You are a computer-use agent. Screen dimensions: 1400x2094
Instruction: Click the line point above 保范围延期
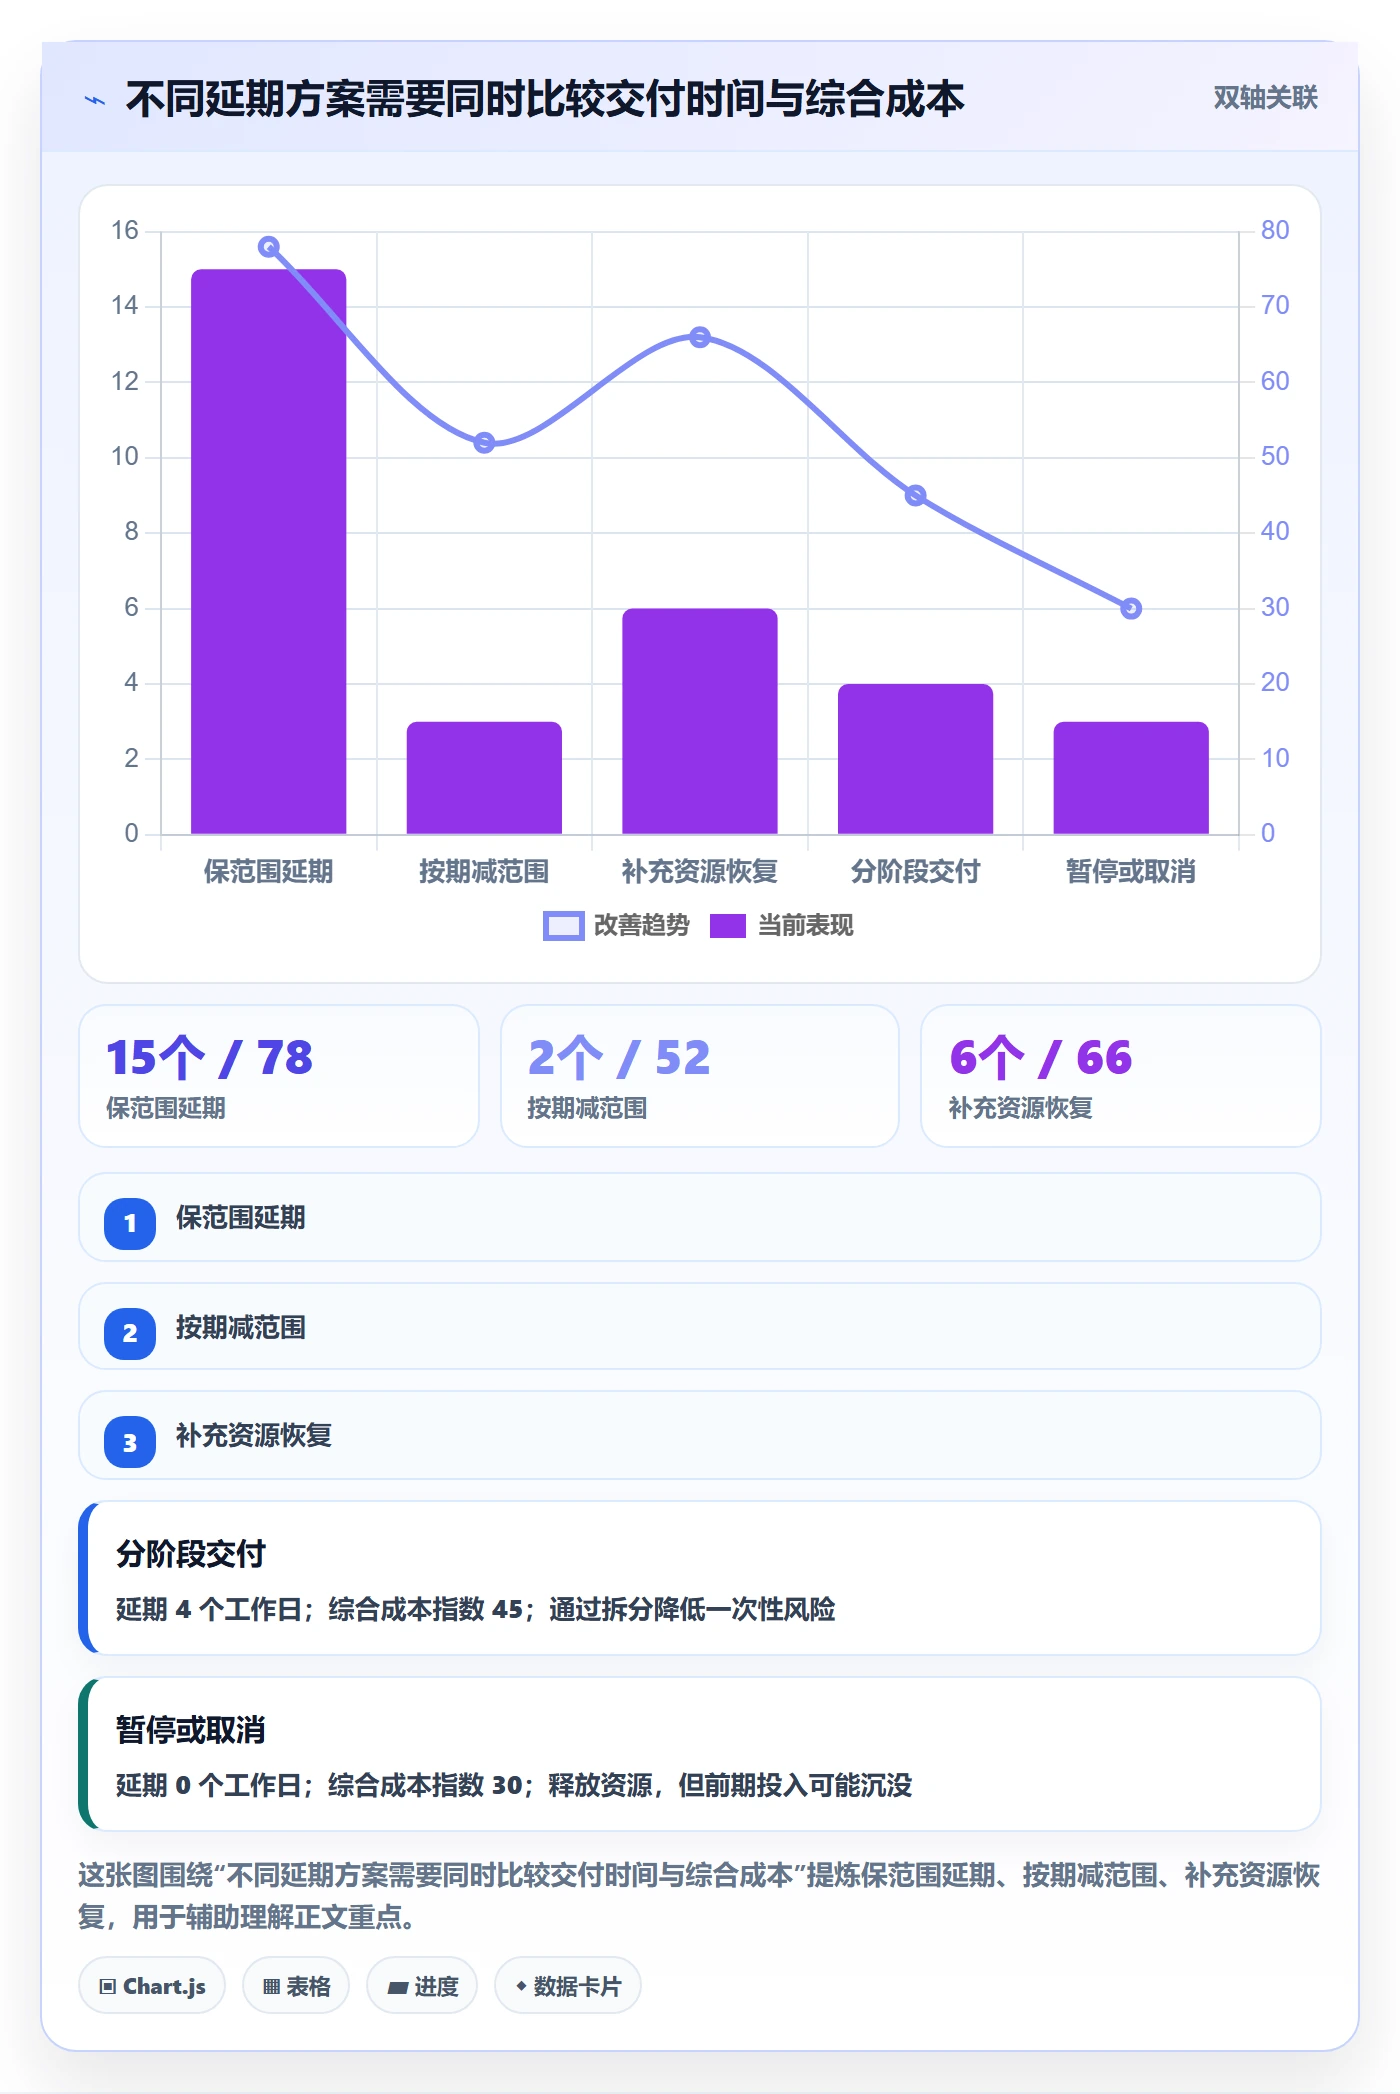269,247
